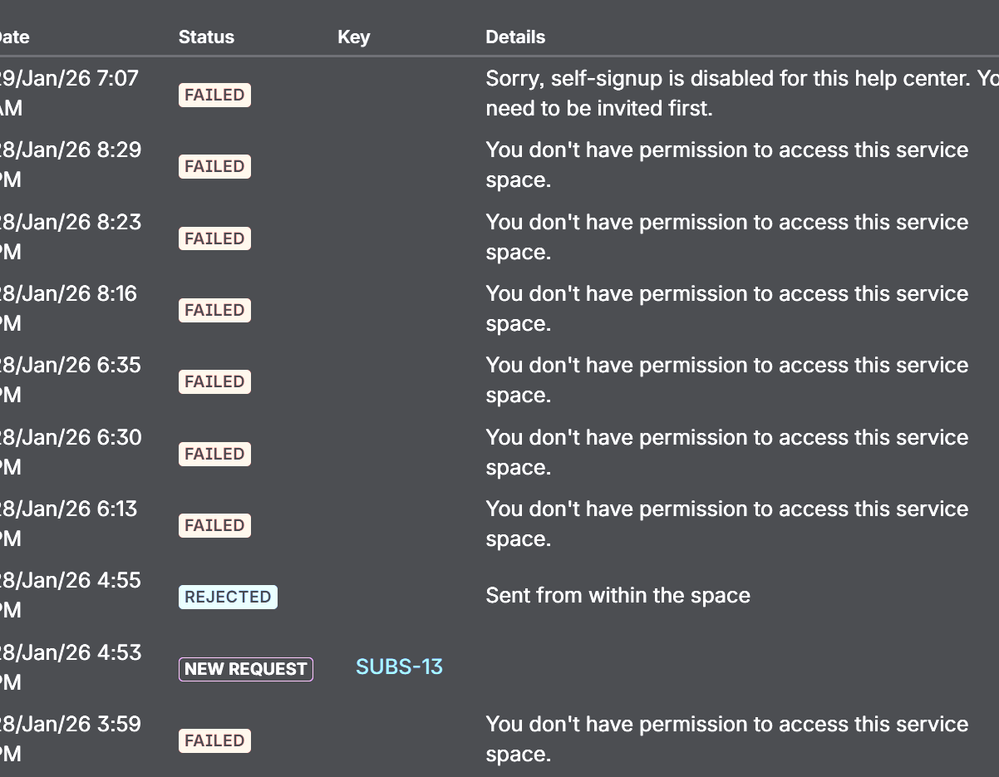The image size is (999, 777).
Task: Click the 28/Jan/26 4:55 date cell
Action: 70,595
